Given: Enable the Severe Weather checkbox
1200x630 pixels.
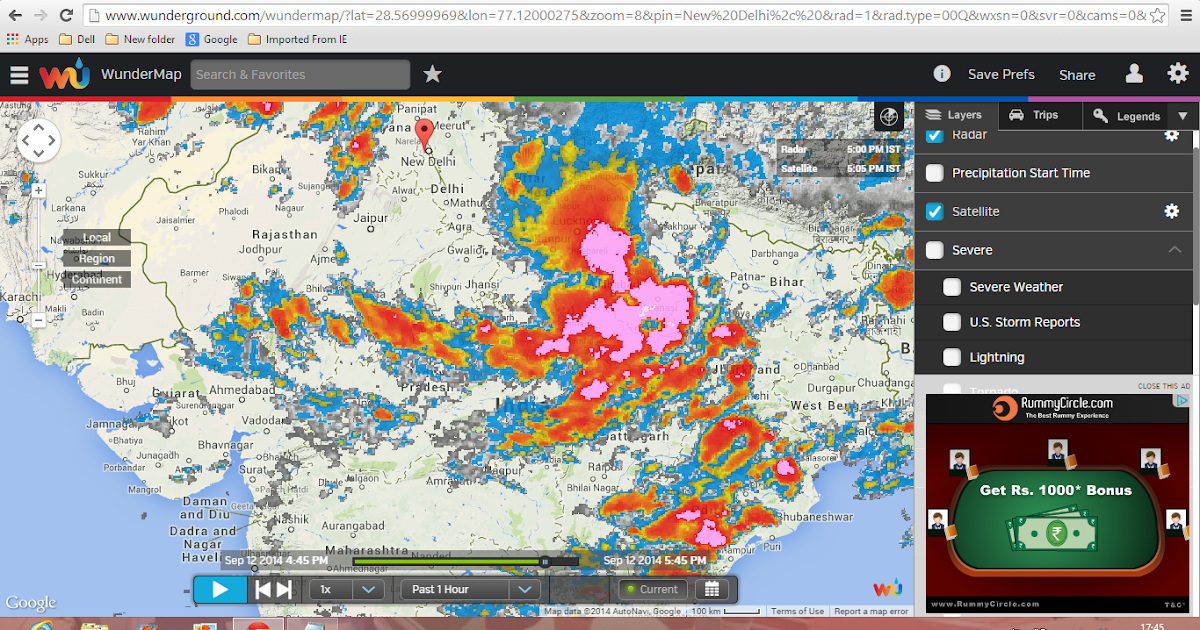Looking at the screenshot, I should (952, 287).
